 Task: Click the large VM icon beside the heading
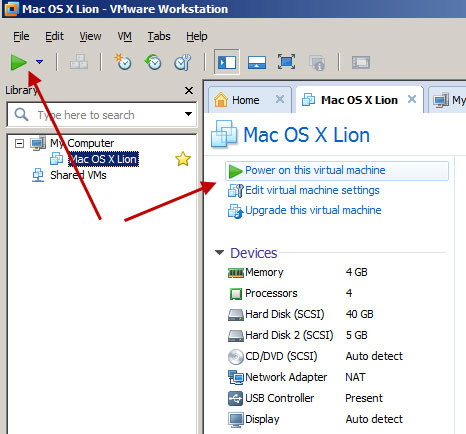[224, 134]
